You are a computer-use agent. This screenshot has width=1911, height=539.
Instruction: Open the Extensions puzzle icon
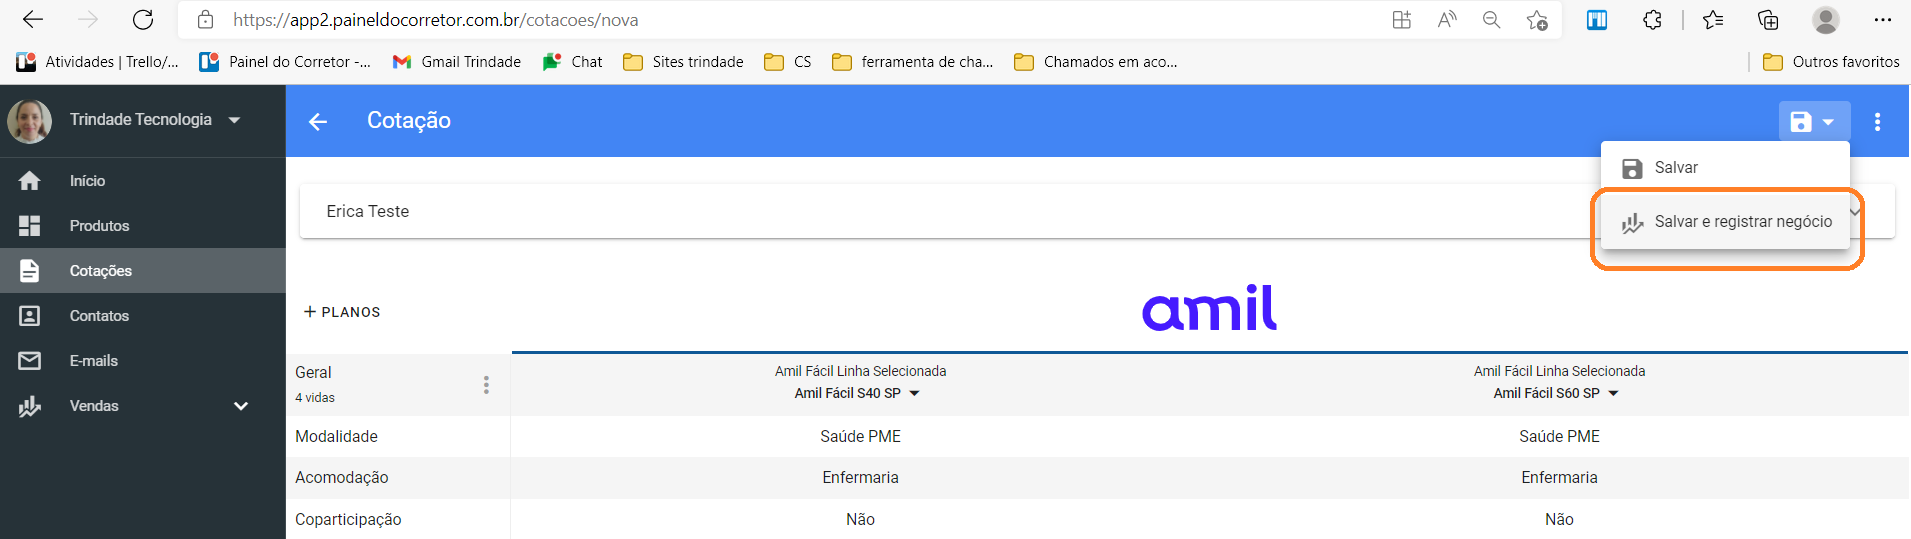pyautogui.click(x=1652, y=19)
